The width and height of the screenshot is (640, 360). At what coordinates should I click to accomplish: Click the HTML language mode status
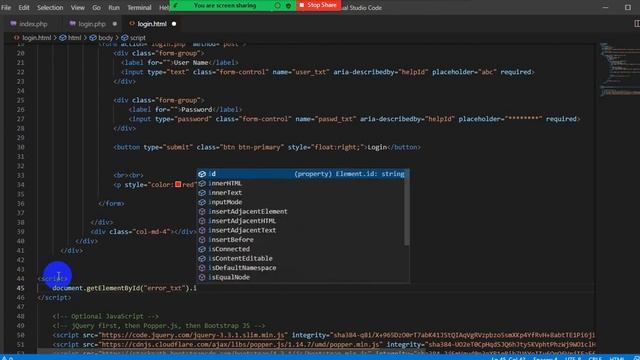pyautogui.click(x=616, y=358)
